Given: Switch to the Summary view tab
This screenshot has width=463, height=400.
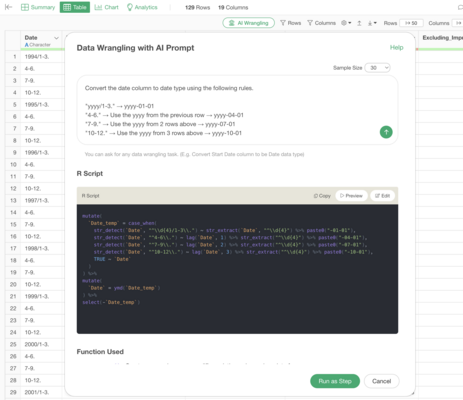Looking at the screenshot, I should click(x=38, y=7).
